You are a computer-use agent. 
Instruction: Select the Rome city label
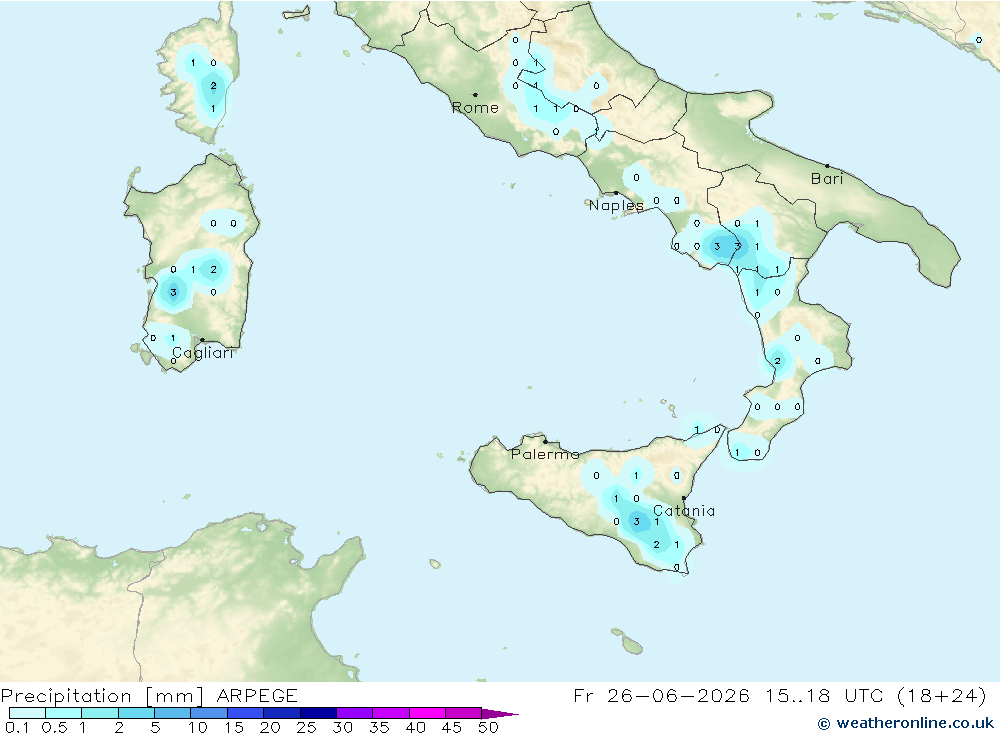pyautogui.click(x=475, y=108)
